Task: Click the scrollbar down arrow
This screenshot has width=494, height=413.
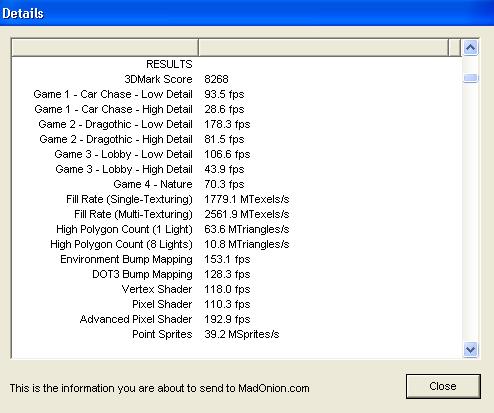Action: click(470, 350)
